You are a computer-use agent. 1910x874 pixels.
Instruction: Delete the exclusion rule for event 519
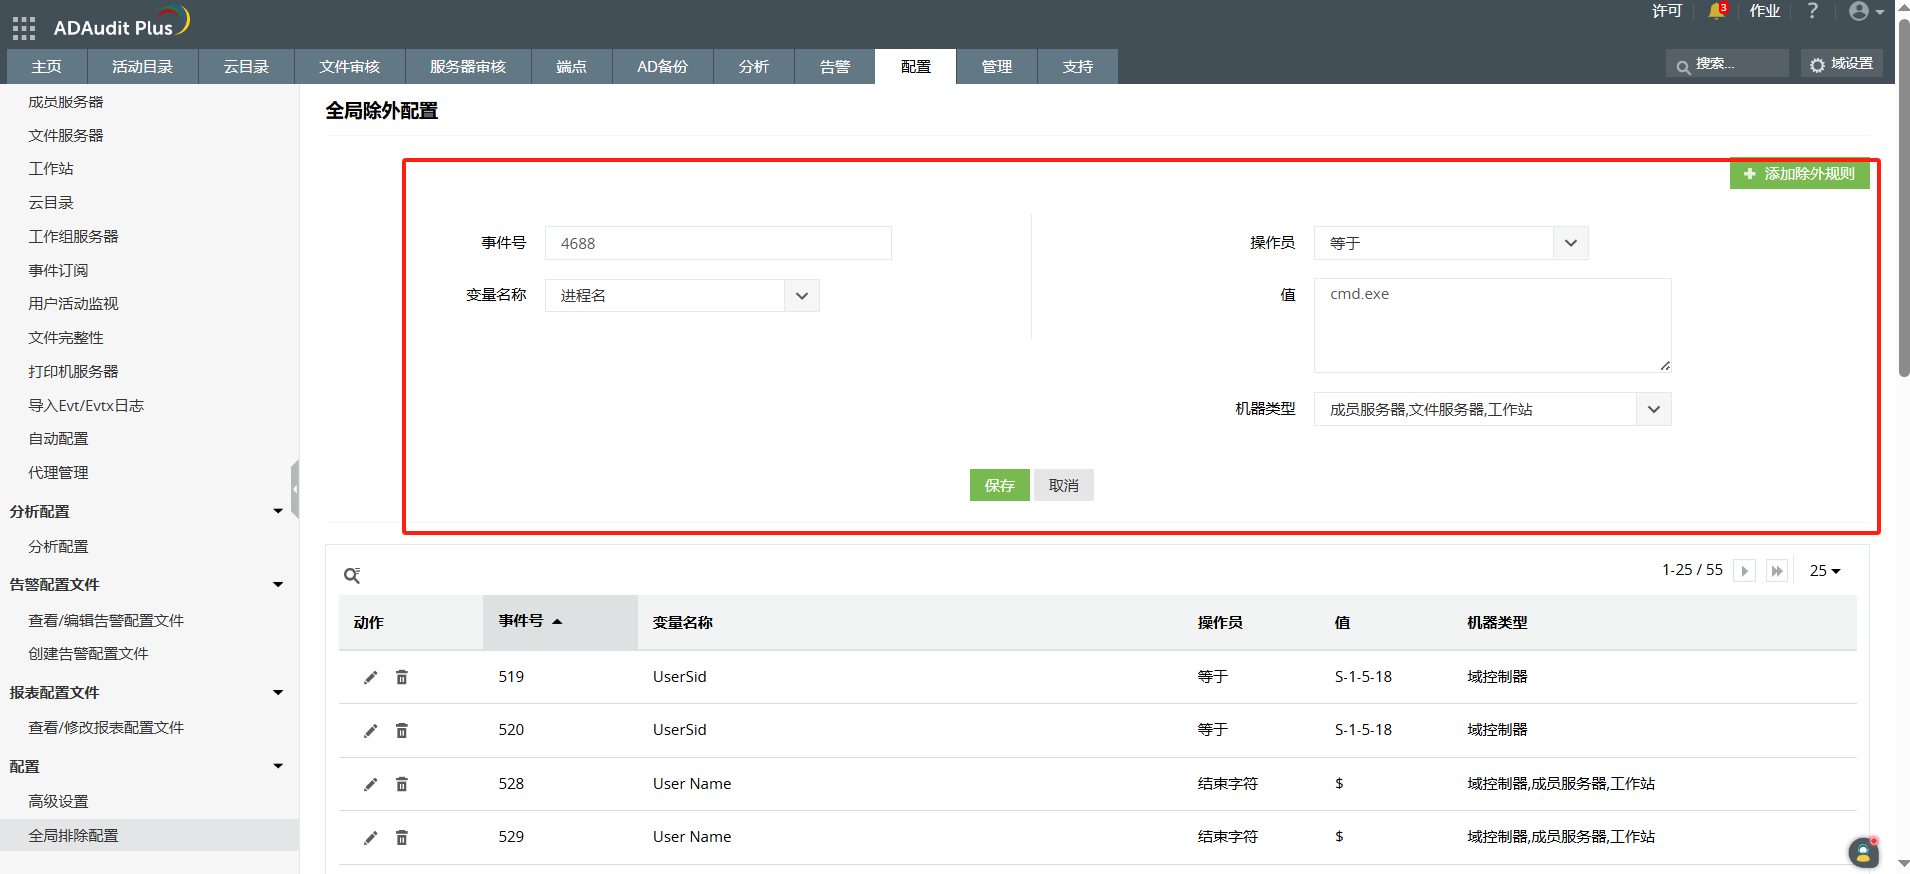[x=402, y=677]
